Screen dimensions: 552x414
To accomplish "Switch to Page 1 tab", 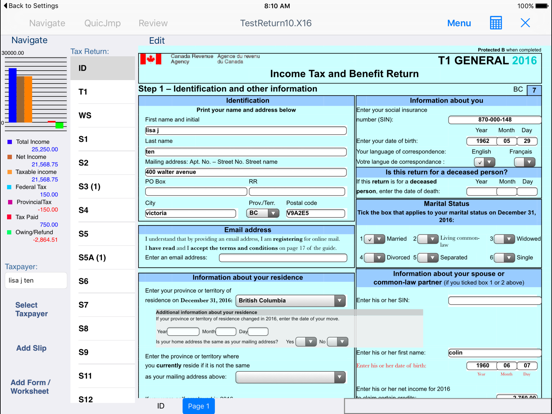I will coord(199,406).
